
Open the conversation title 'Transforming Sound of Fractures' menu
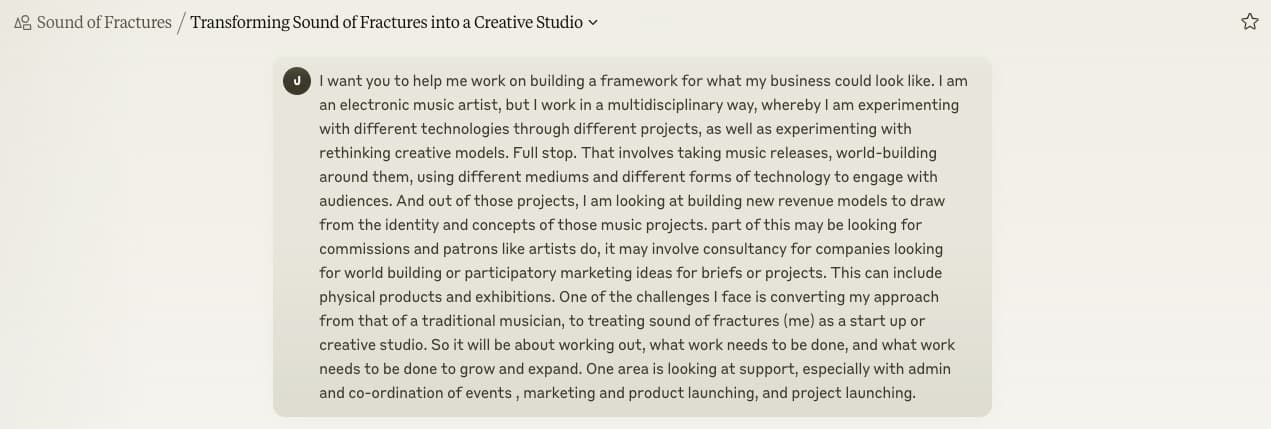click(386, 22)
